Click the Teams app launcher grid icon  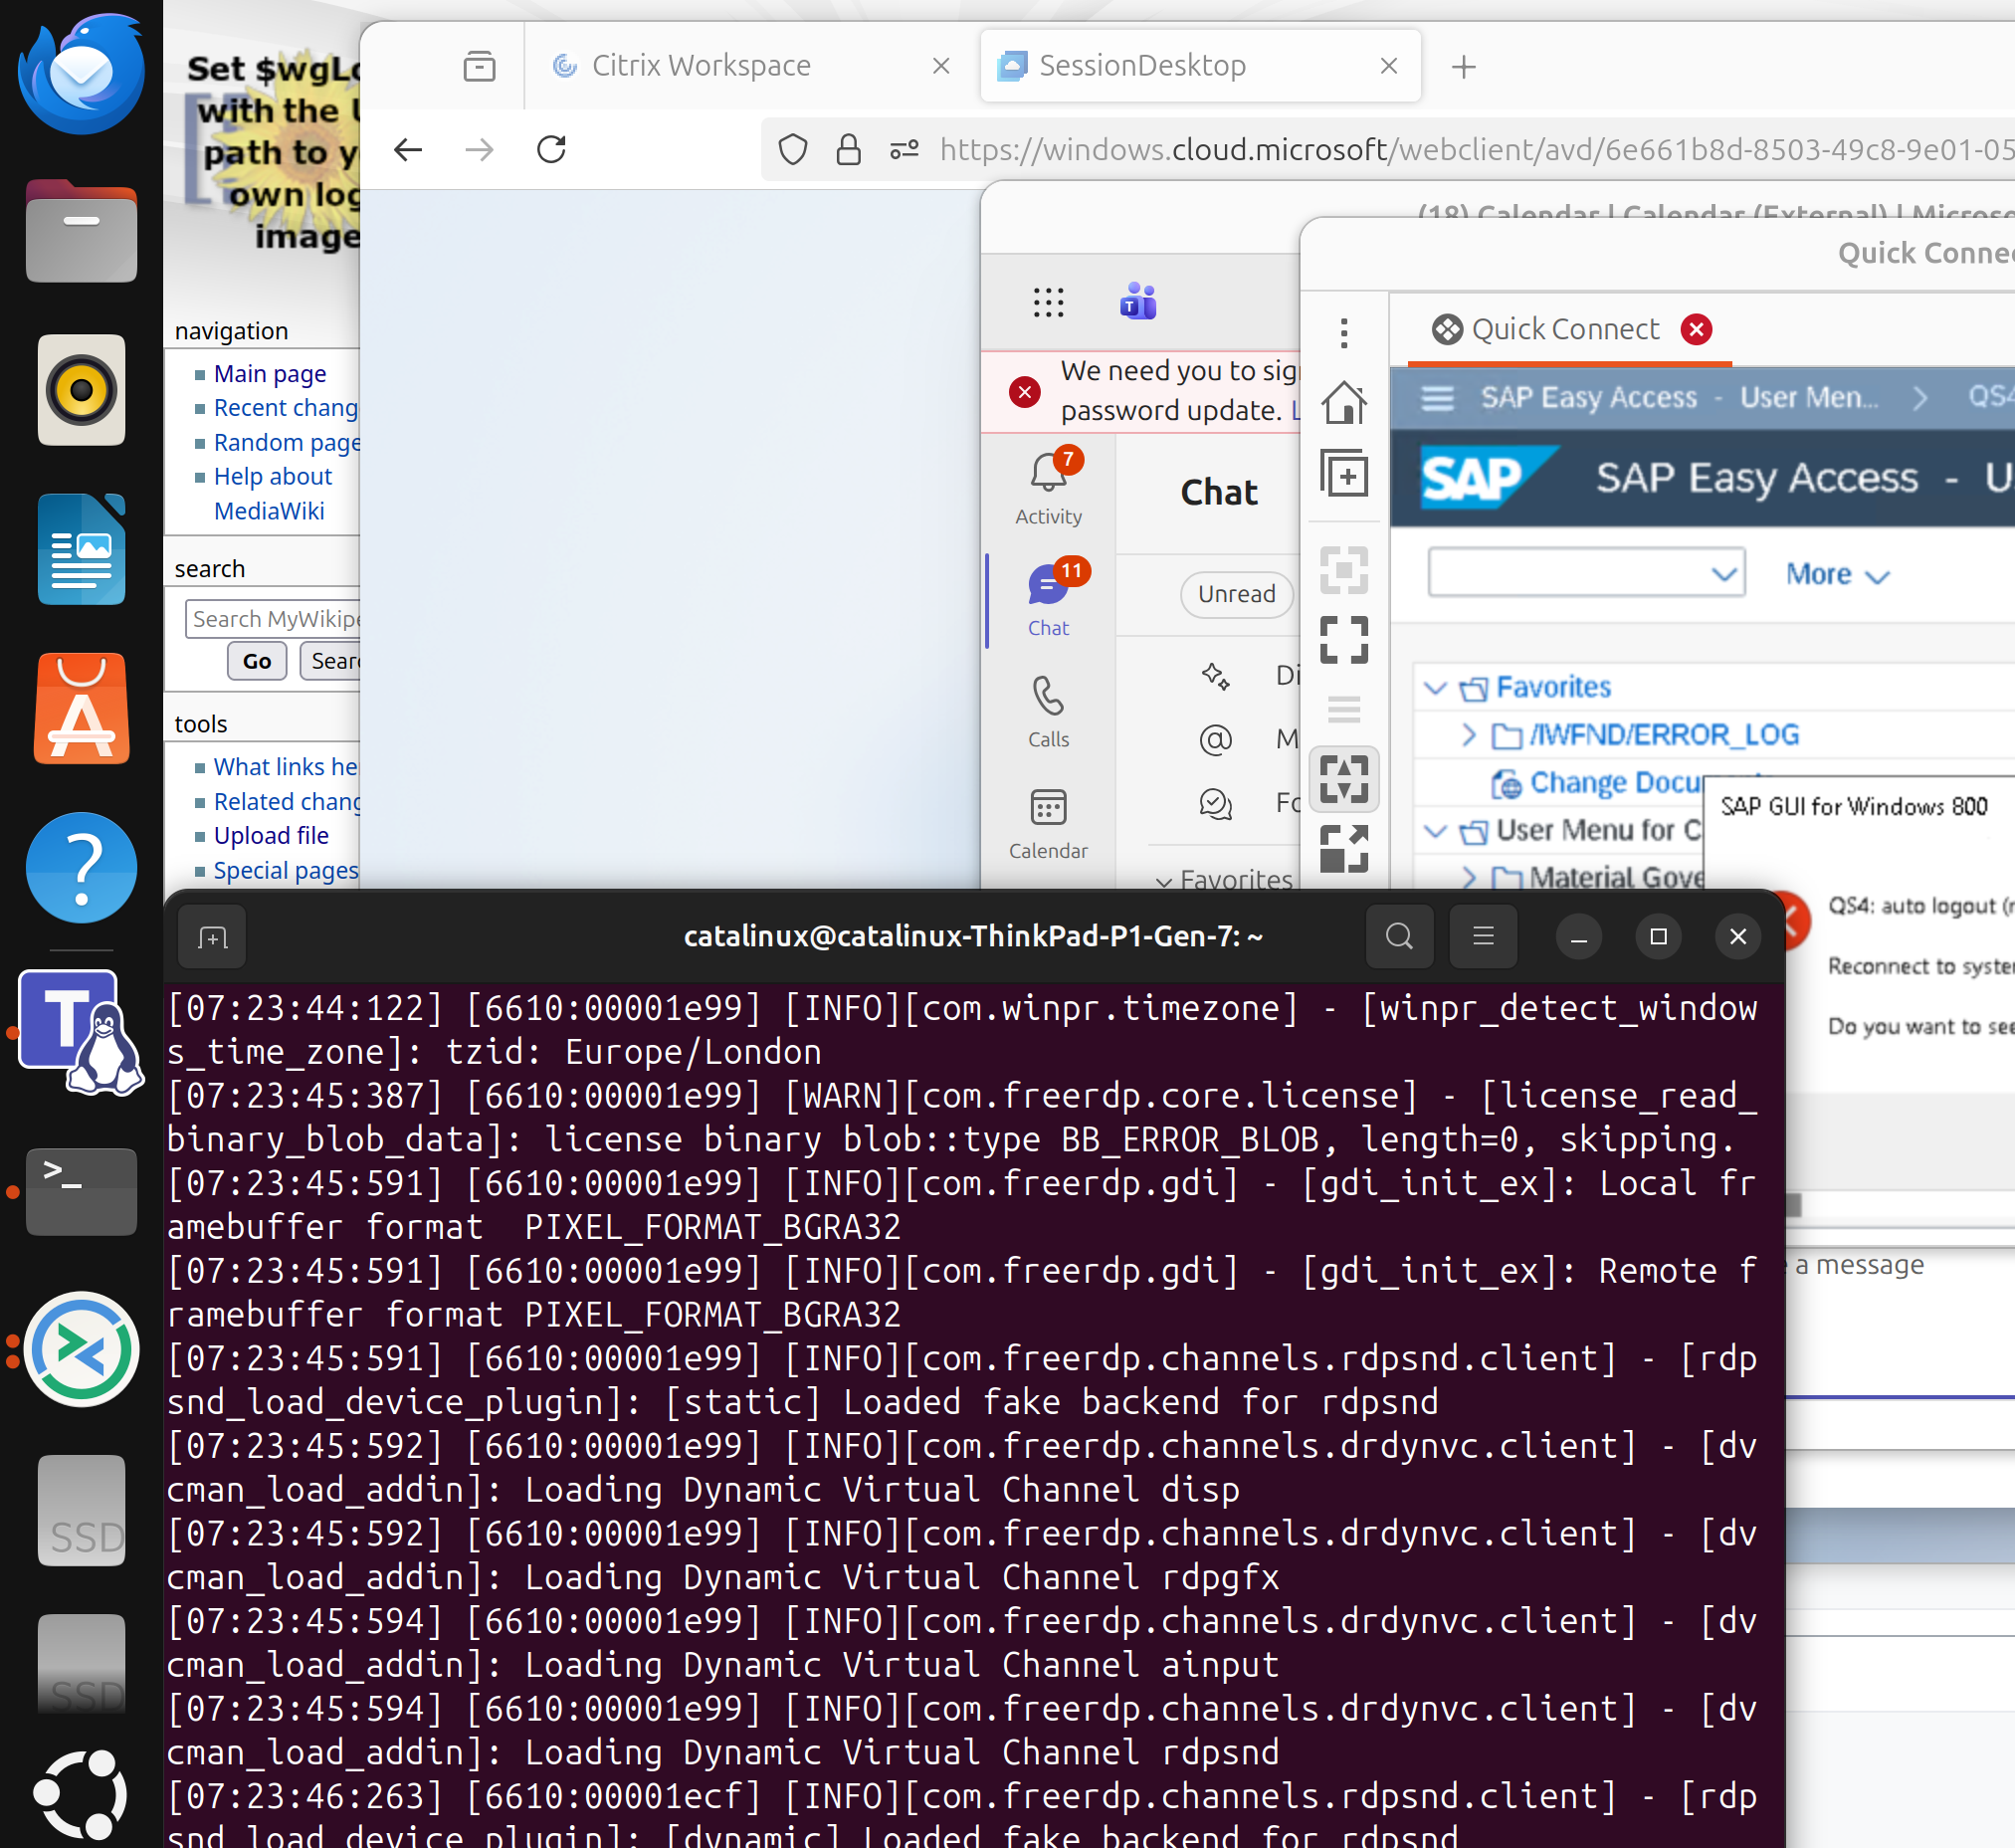pos(1048,301)
